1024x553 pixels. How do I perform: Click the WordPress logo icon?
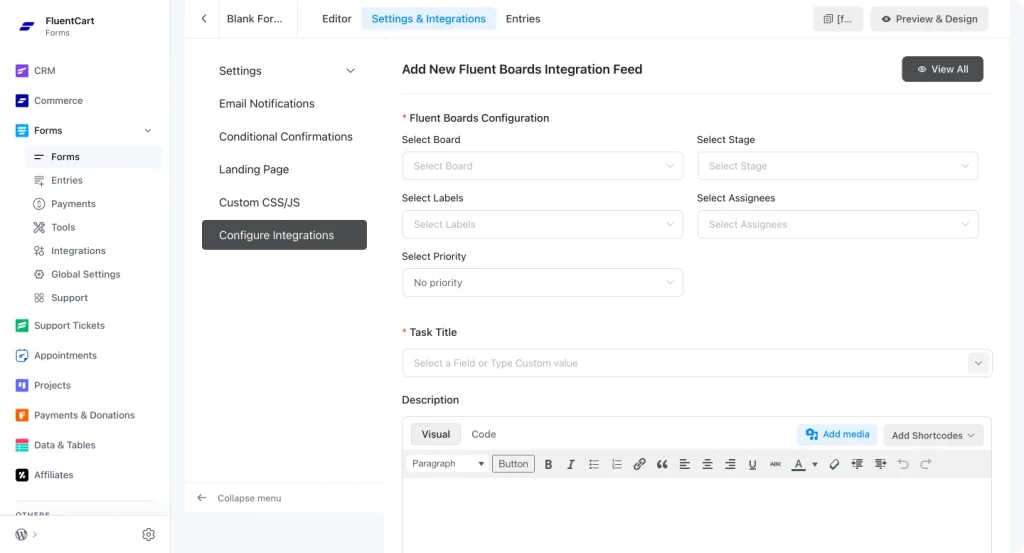point(22,534)
